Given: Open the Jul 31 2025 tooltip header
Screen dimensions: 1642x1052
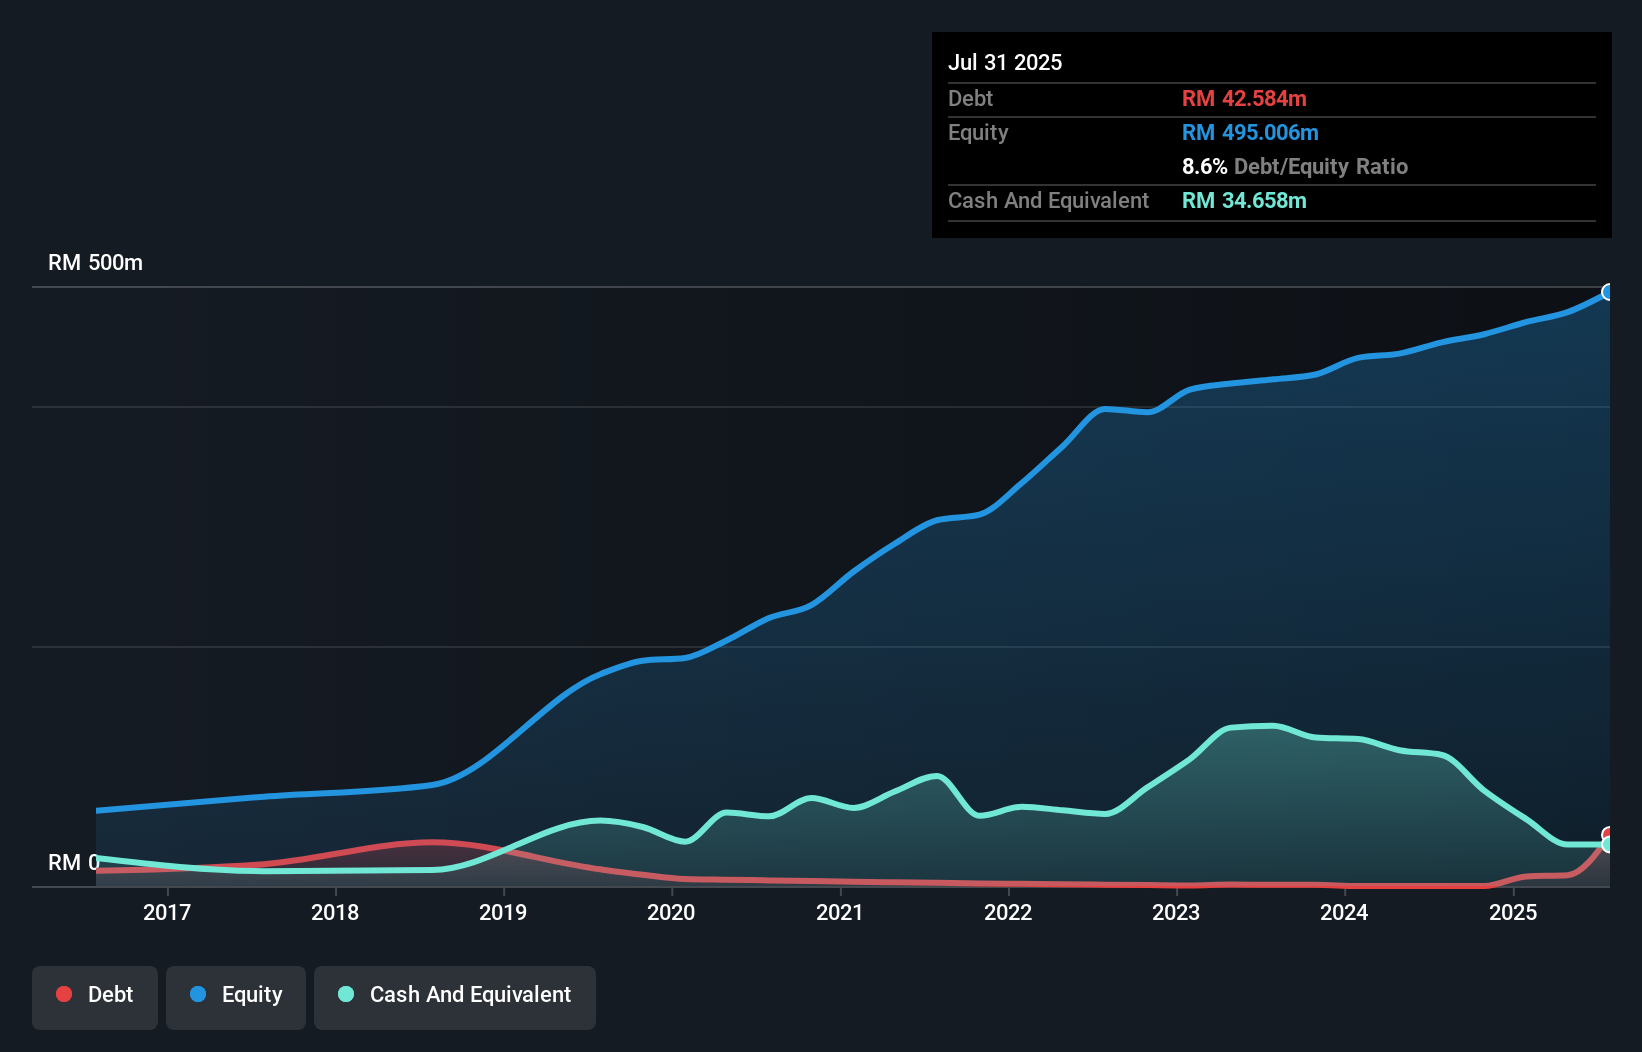Looking at the screenshot, I should click(x=1005, y=62).
